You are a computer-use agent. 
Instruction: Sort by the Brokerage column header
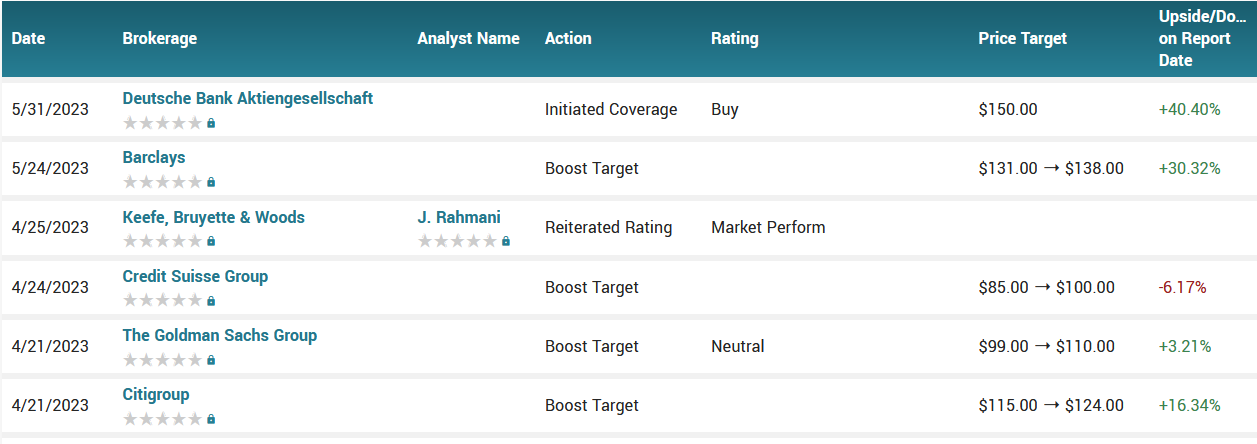(160, 39)
